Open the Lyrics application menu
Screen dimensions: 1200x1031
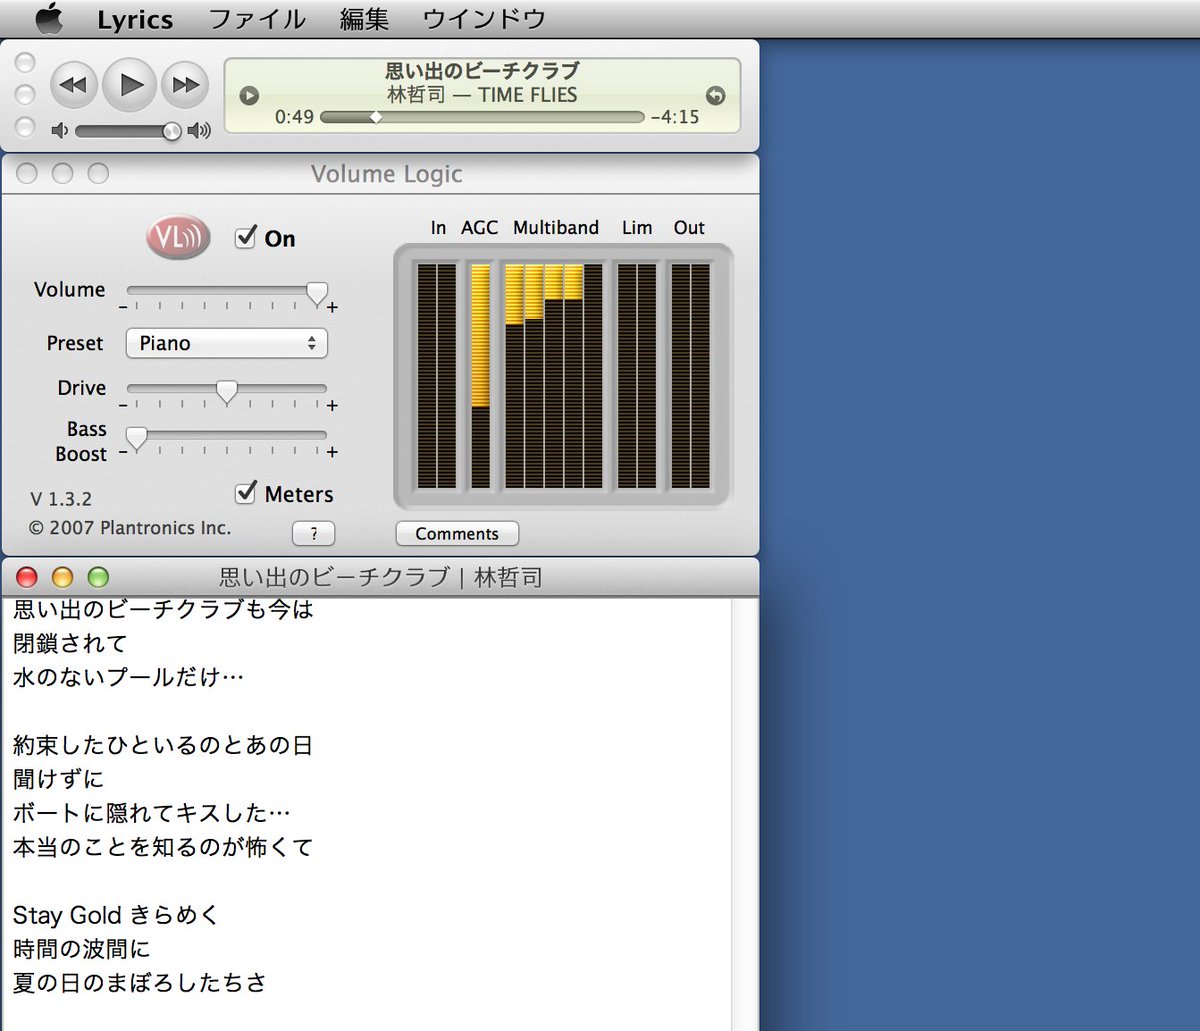click(x=135, y=19)
